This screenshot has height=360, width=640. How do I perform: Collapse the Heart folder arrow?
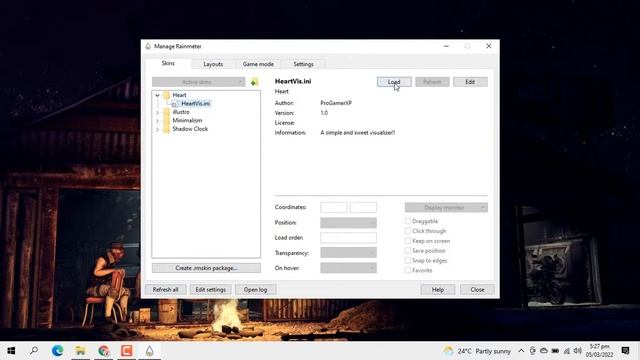157,95
